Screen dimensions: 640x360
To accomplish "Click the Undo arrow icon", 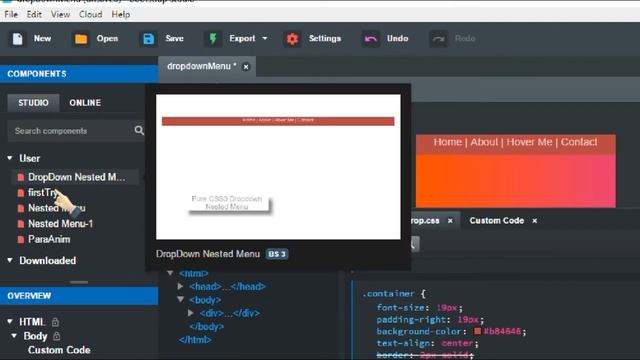I will [x=371, y=39].
